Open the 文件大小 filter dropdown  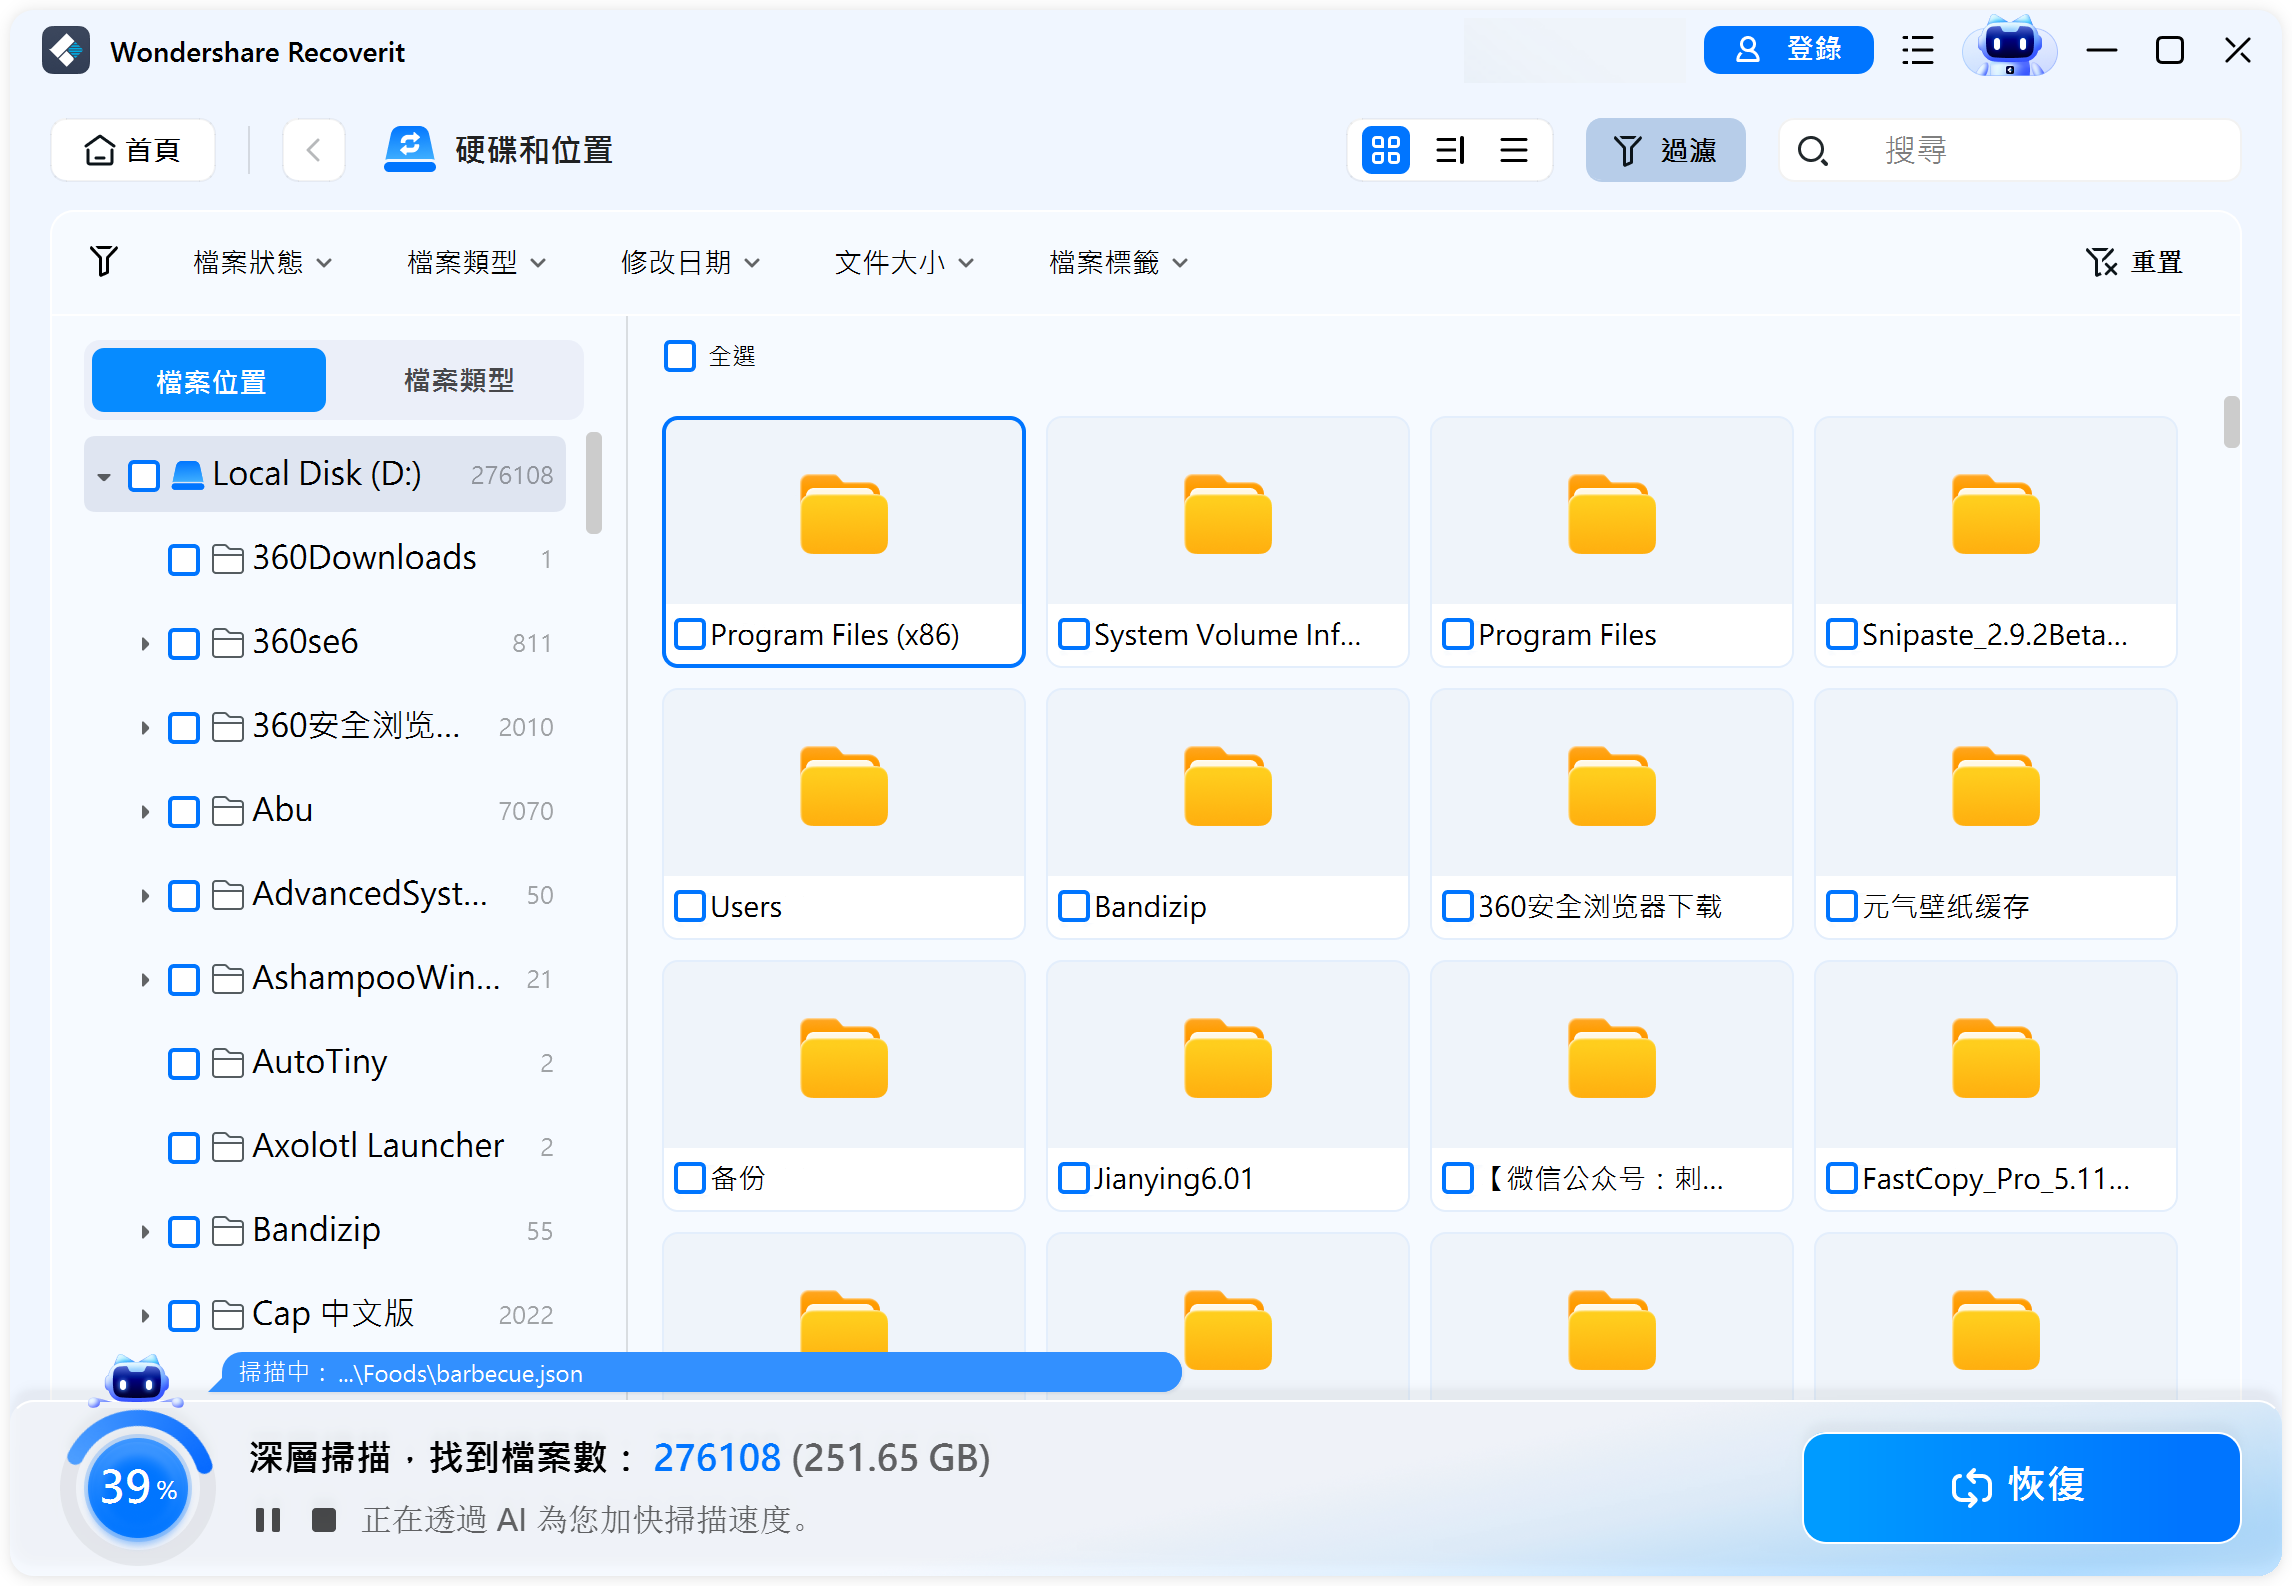click(905, 262)
